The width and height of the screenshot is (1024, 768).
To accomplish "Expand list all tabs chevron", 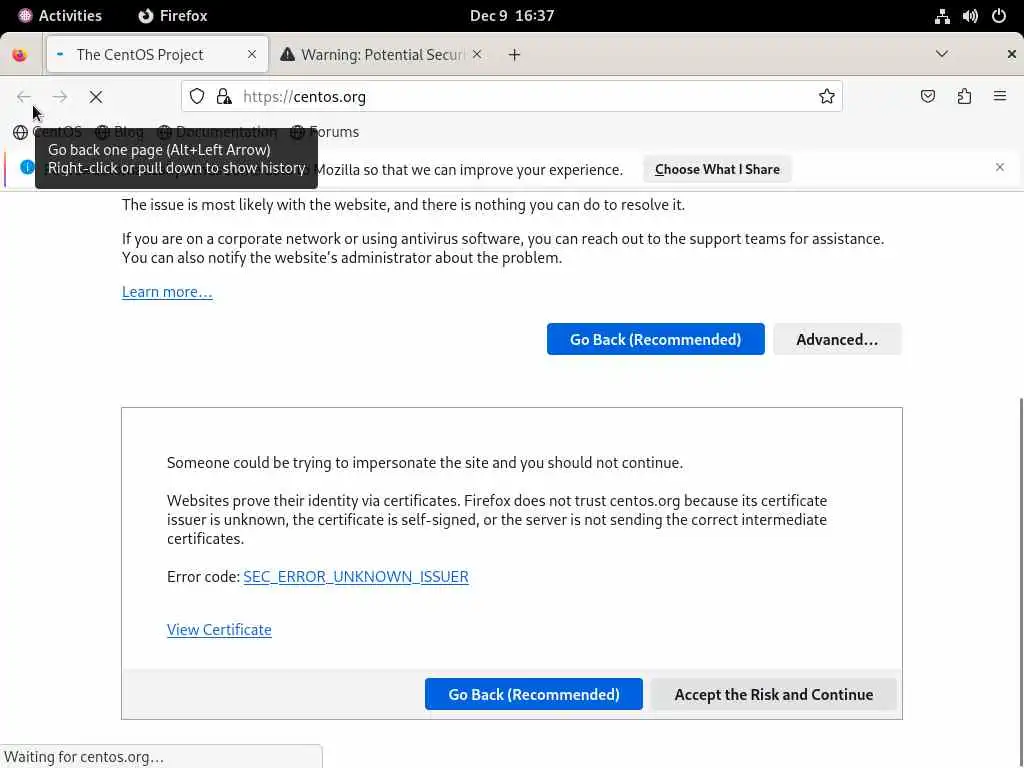I will click(942, 54).
